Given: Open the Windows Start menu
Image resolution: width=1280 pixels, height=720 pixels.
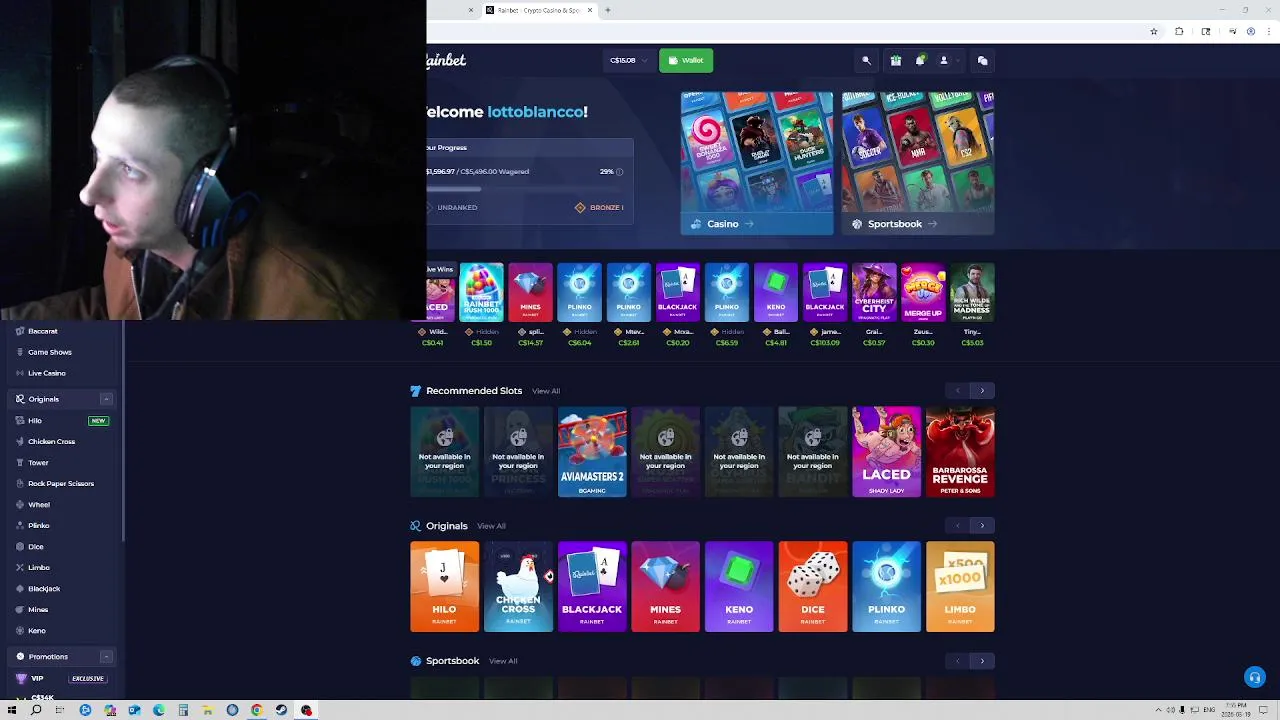Looking at the screenshot, I should [x=11, y=710].
